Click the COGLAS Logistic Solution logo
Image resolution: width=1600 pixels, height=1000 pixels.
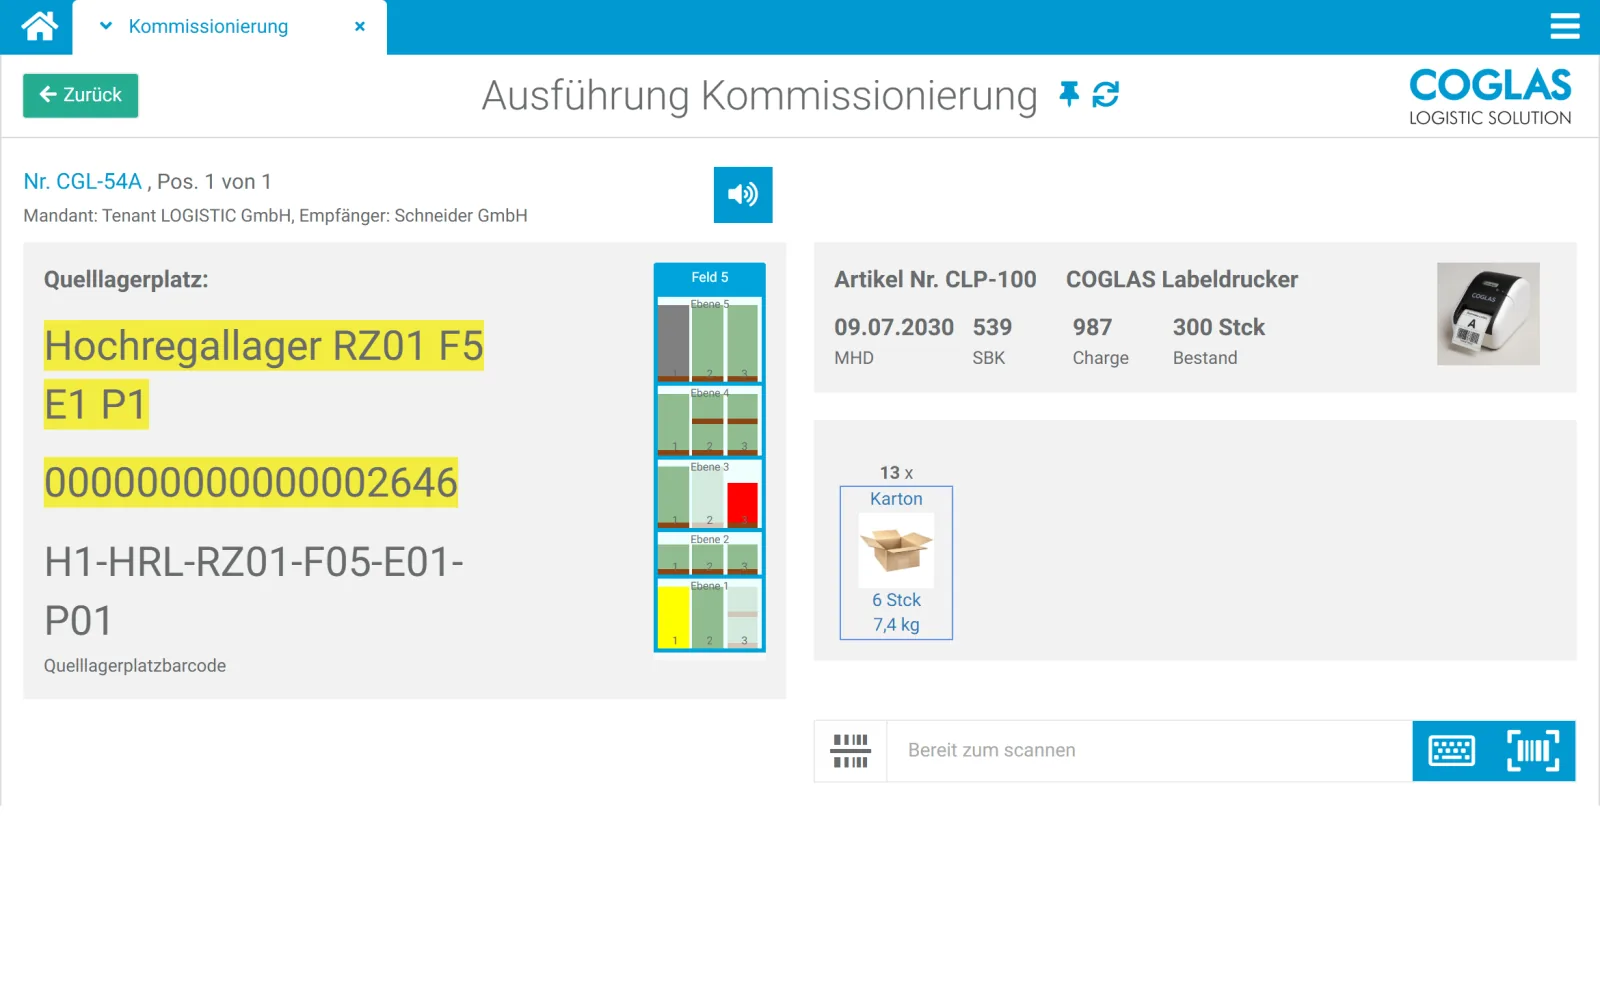(1490, 97)
